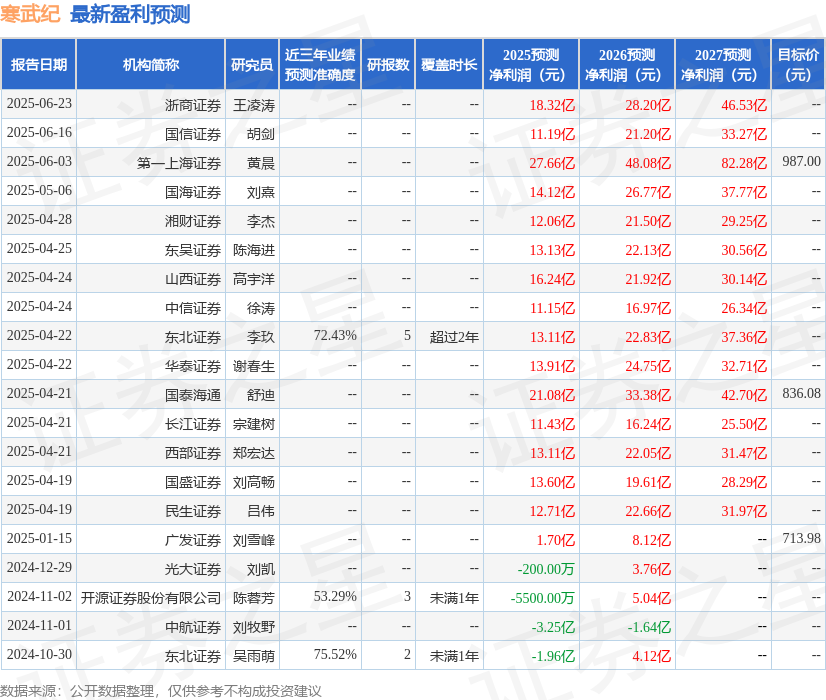This screenshot has width=826, height=700.
Task: Click the 覆盖时长 column header
Action: tap(451, 63)
